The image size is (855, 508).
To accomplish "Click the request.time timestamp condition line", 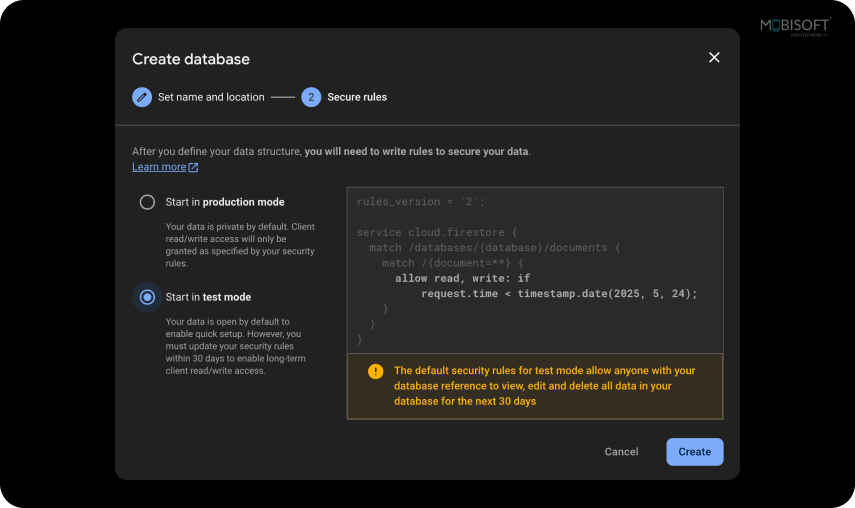I will [559, 294].
